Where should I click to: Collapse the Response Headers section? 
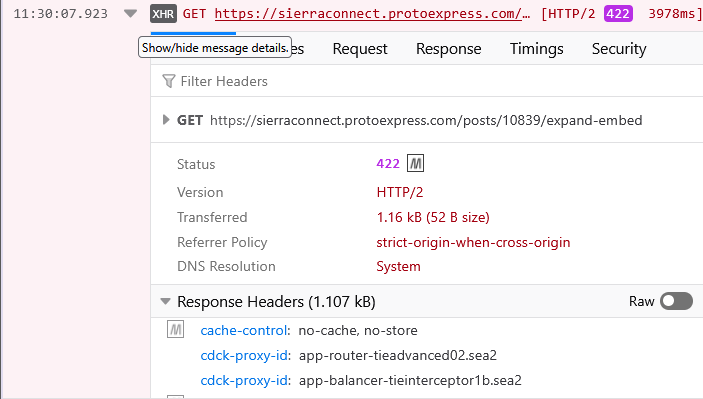[x=165, y=301]
